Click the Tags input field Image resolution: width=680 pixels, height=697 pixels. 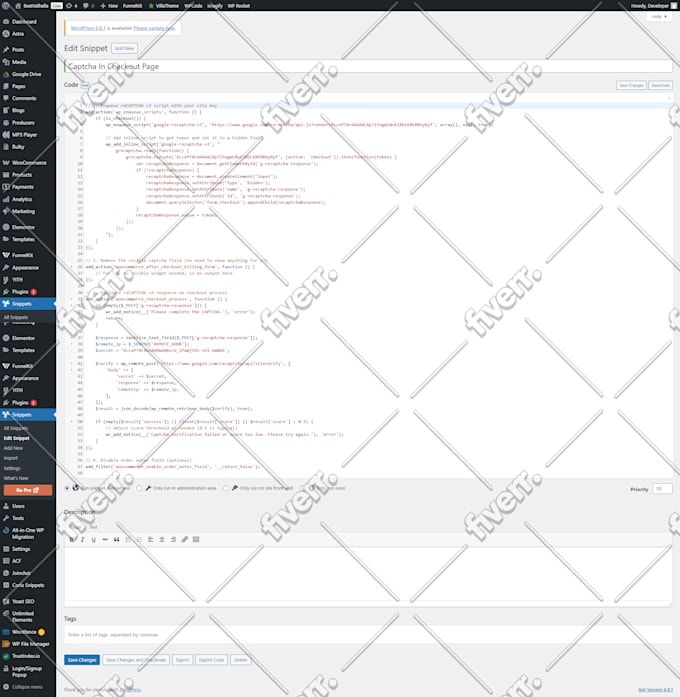[368, 635]
